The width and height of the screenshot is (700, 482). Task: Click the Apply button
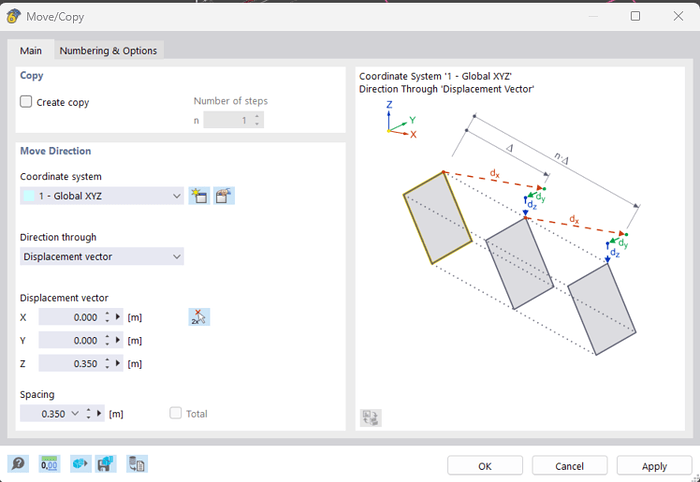(x=654, y=466)
